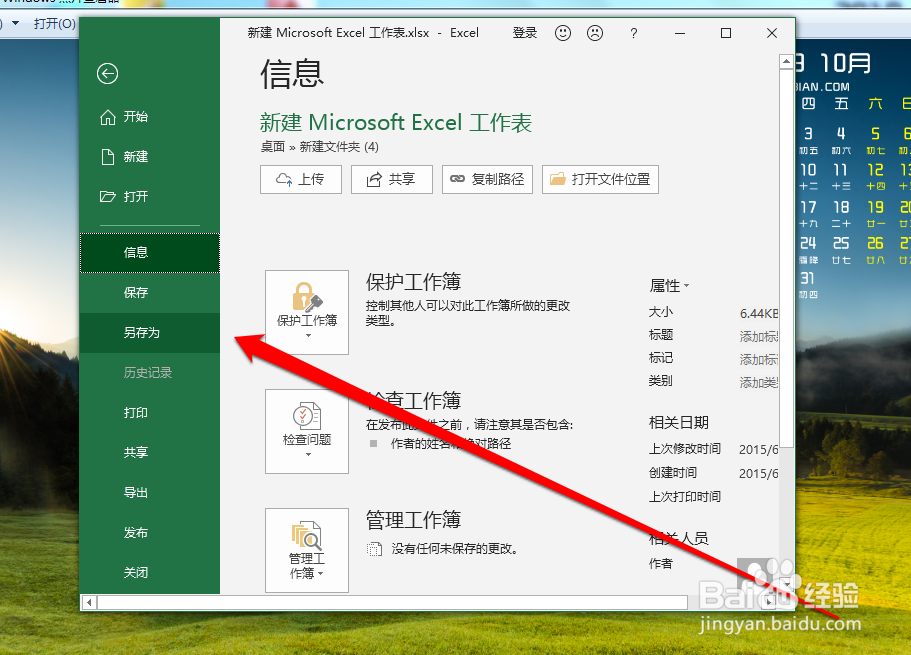Open the 打印 page

(x=149, y=413)
